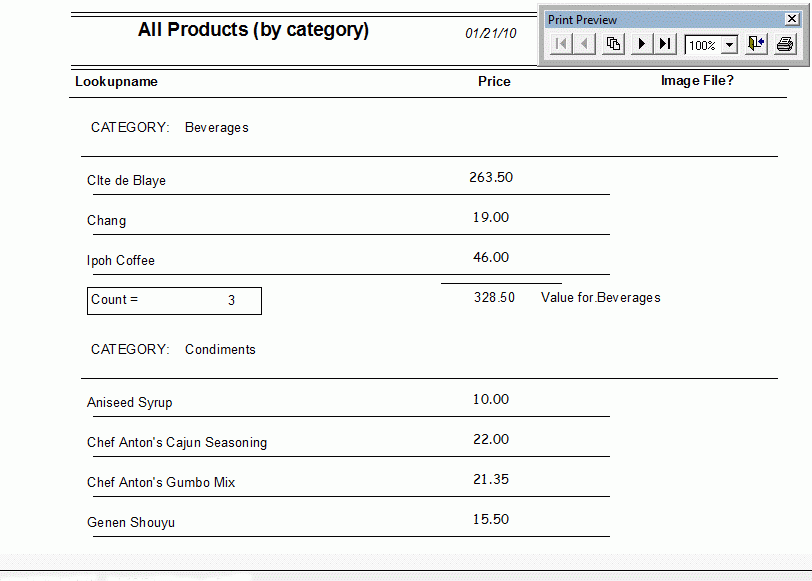Select the Price column header
812x581 pixels.
[494, 81]
